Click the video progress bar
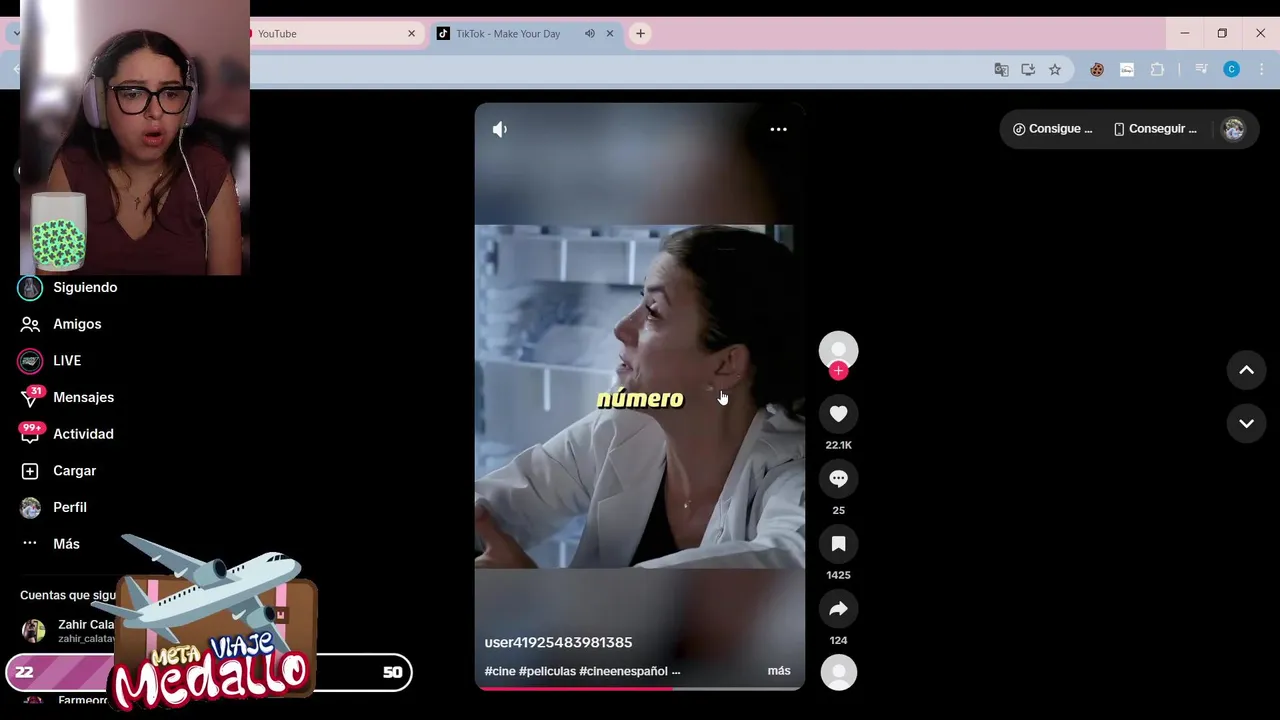1280x720 pixels. click(x=640, y=688)
